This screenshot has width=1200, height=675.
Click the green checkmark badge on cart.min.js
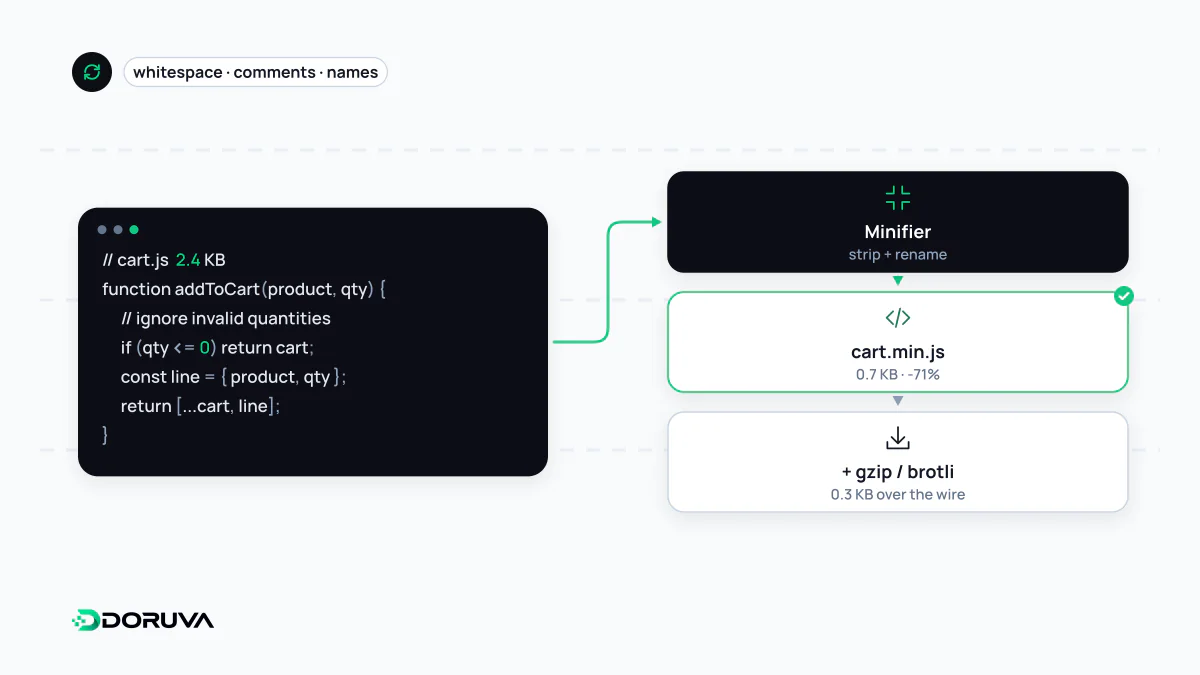(x=1124, y=296)
